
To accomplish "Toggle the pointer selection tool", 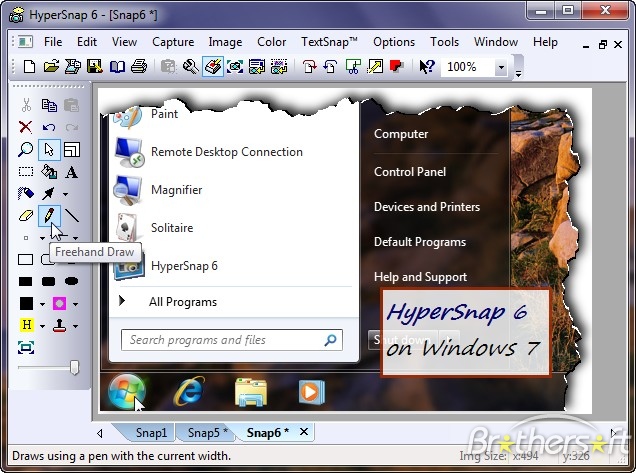I will pos(49,150).
